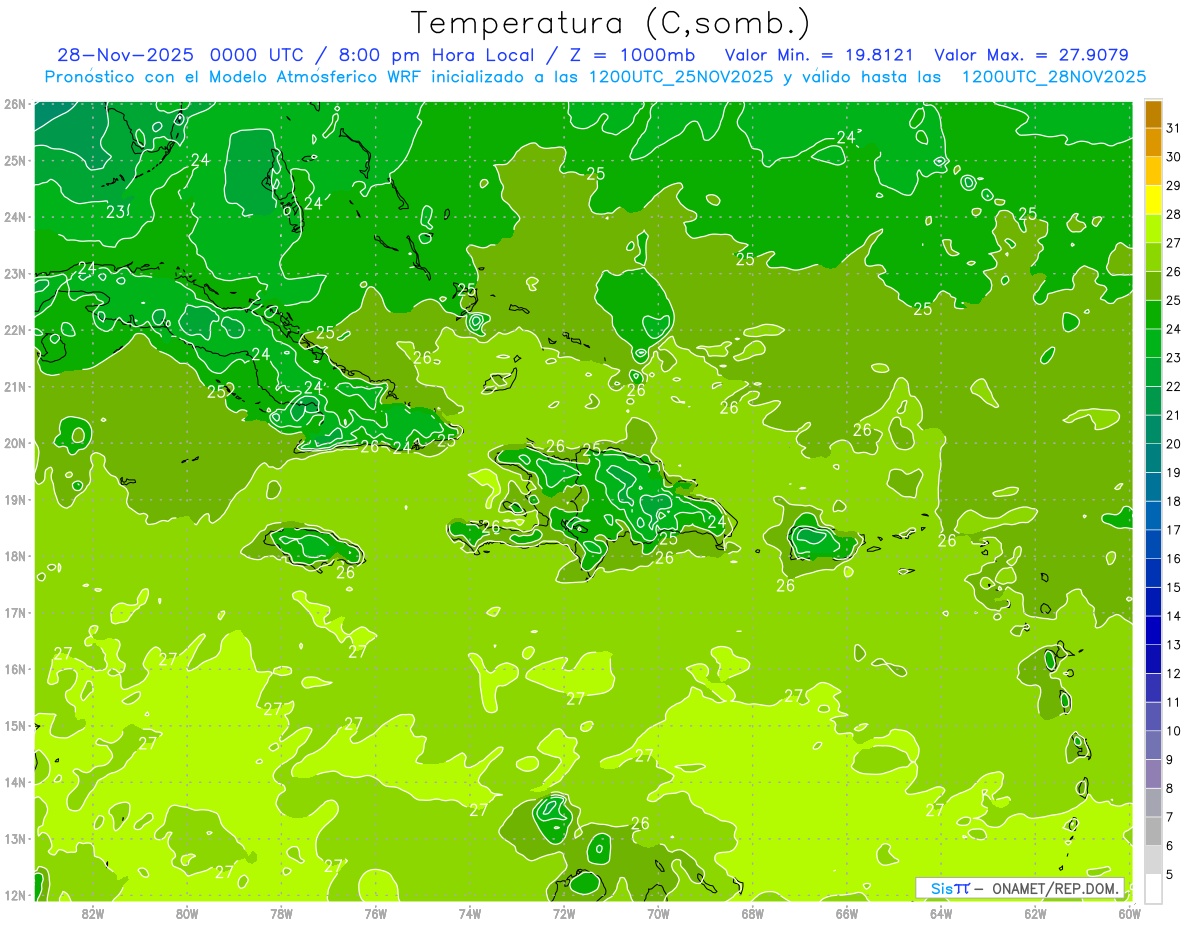Image resolution: width=1200 pixels, height=927 pixels.
Task: Click the color scale value "16"
Action: (x=1174, y=559)
